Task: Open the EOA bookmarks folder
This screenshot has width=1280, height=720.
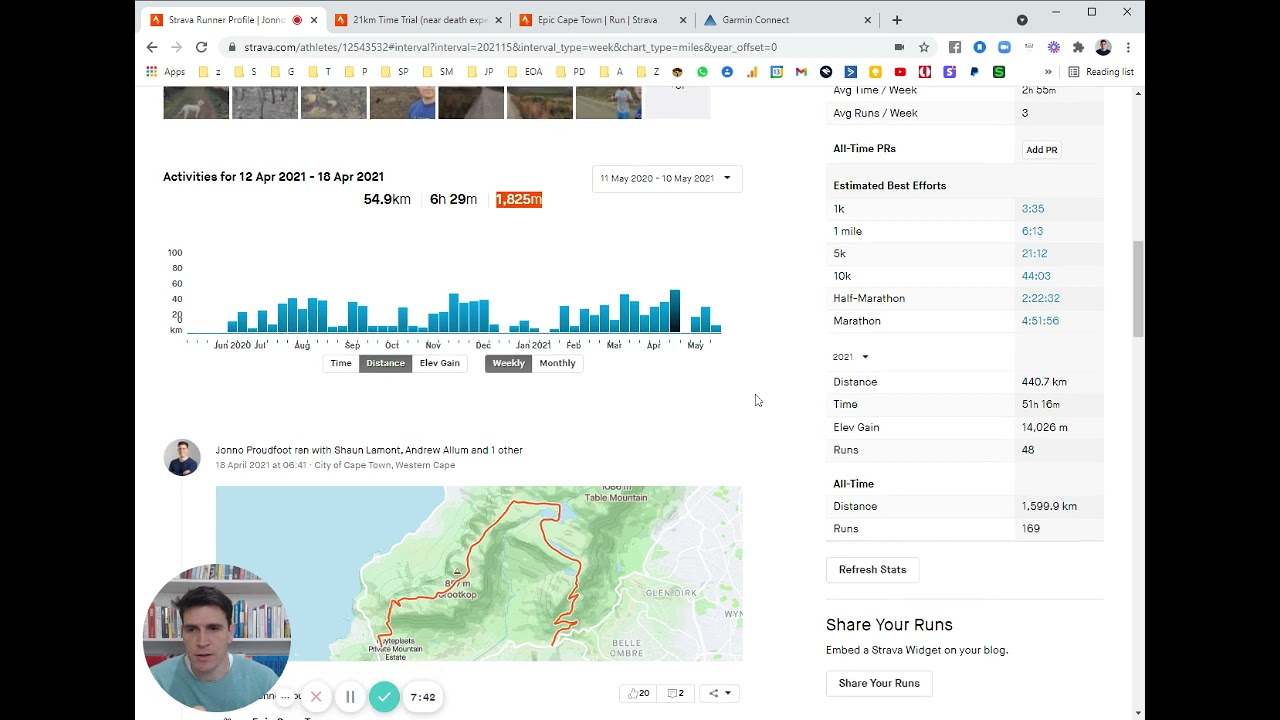Action: [525, 72]
